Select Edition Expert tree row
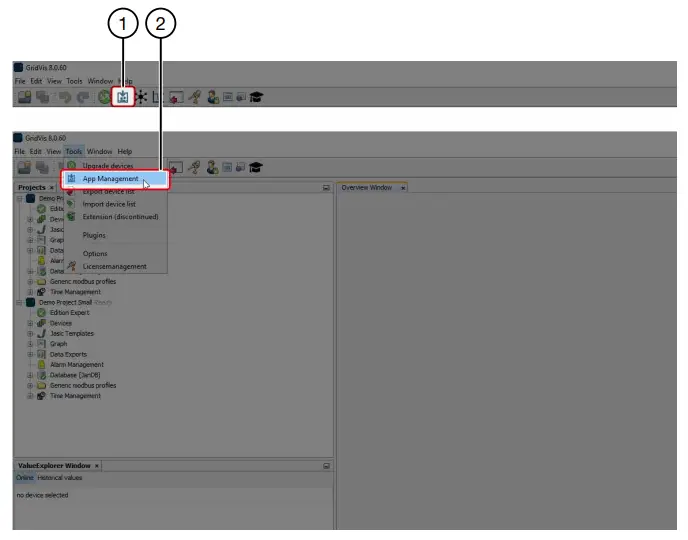 tap(69, 312)
